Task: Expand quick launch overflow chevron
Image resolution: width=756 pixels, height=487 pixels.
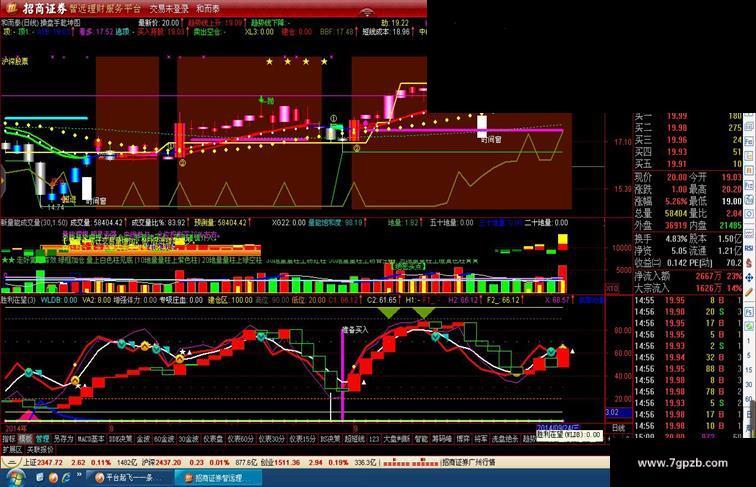Action: point(79,475)
